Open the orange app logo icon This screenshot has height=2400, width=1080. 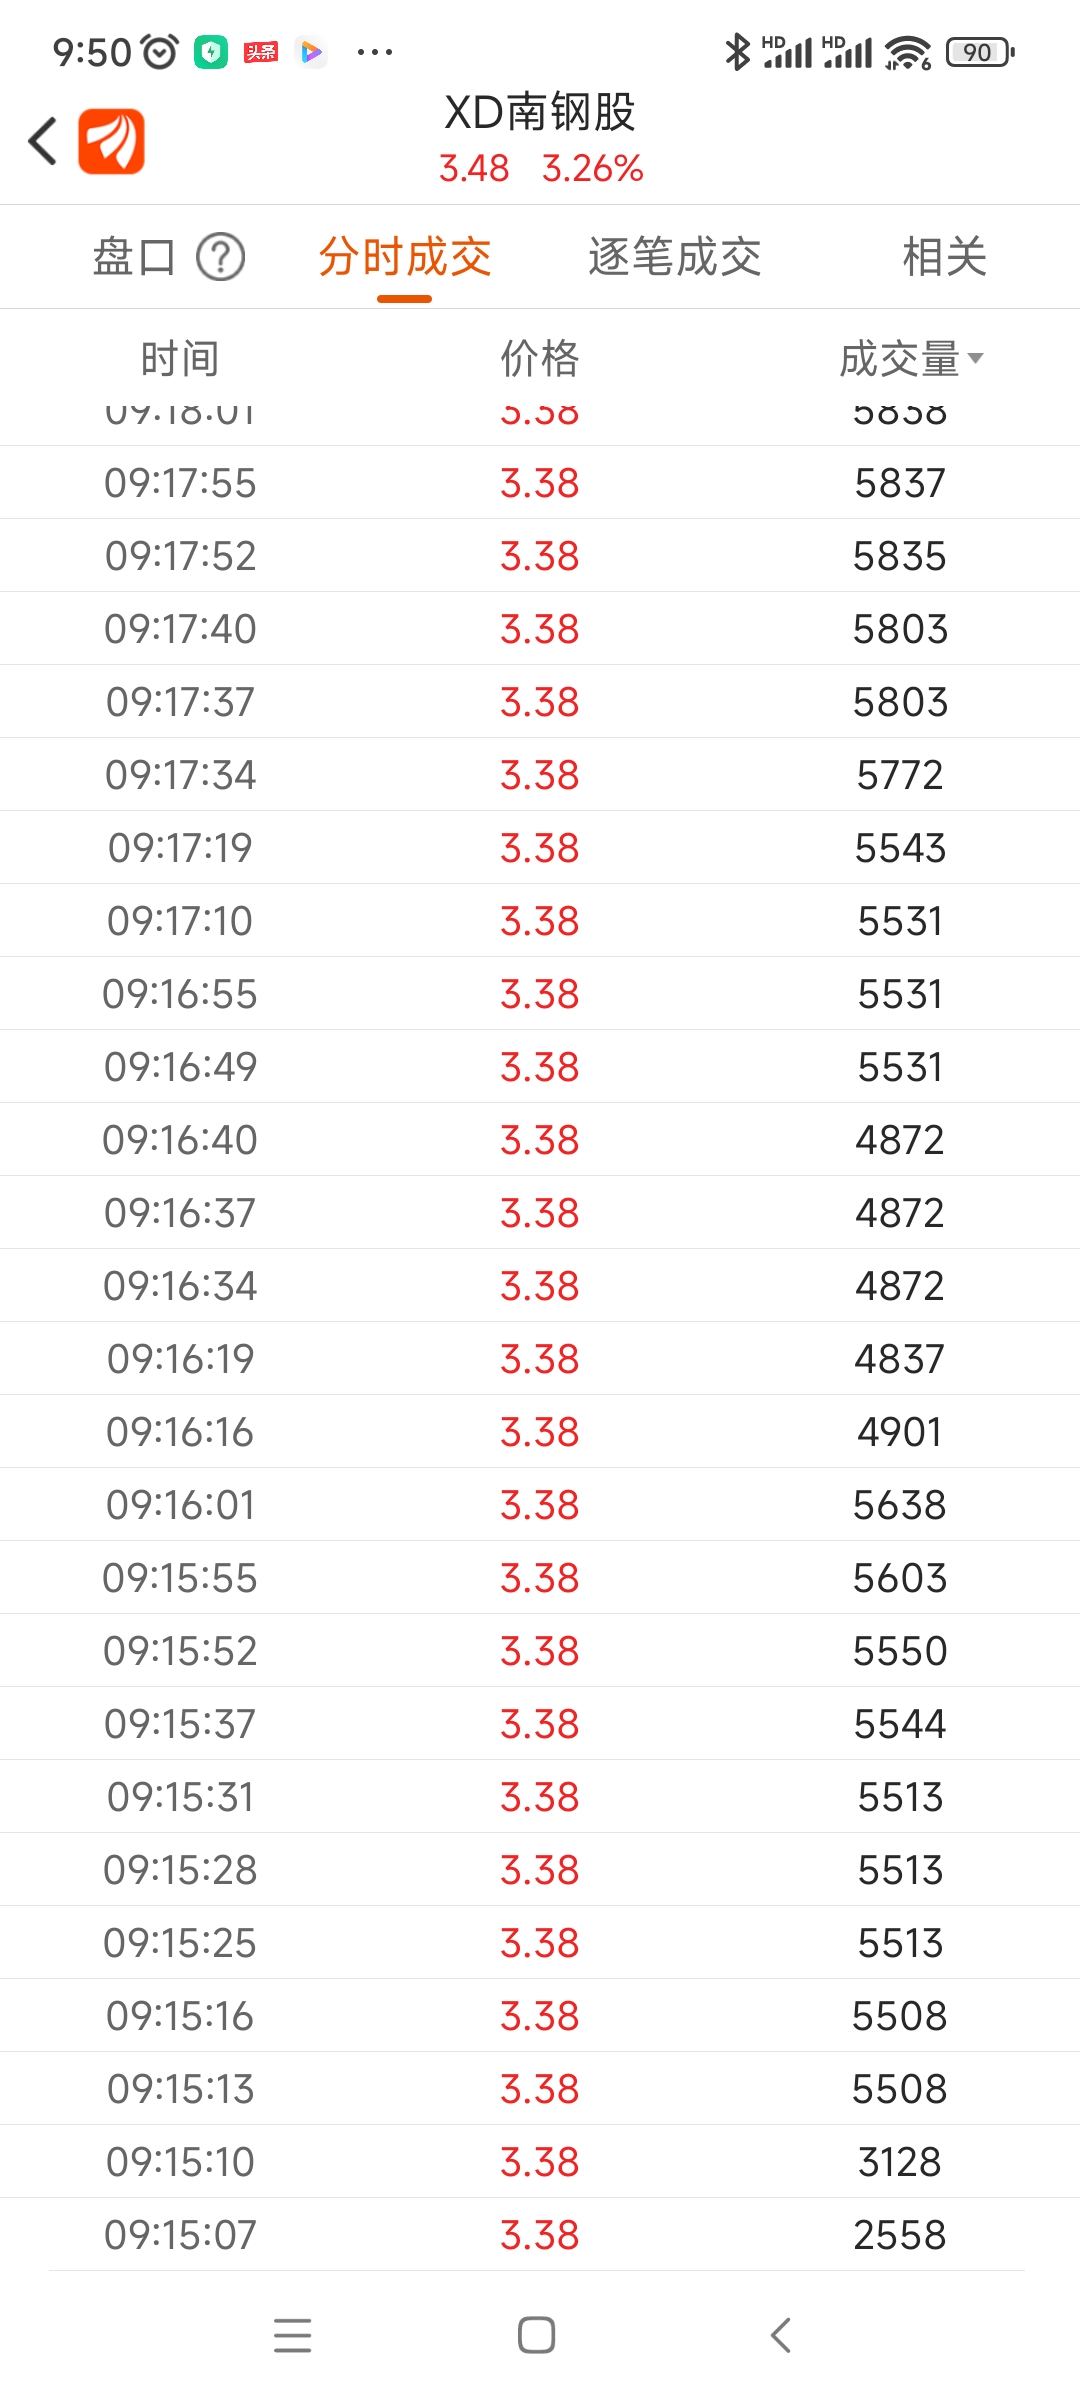click(112, 141)
